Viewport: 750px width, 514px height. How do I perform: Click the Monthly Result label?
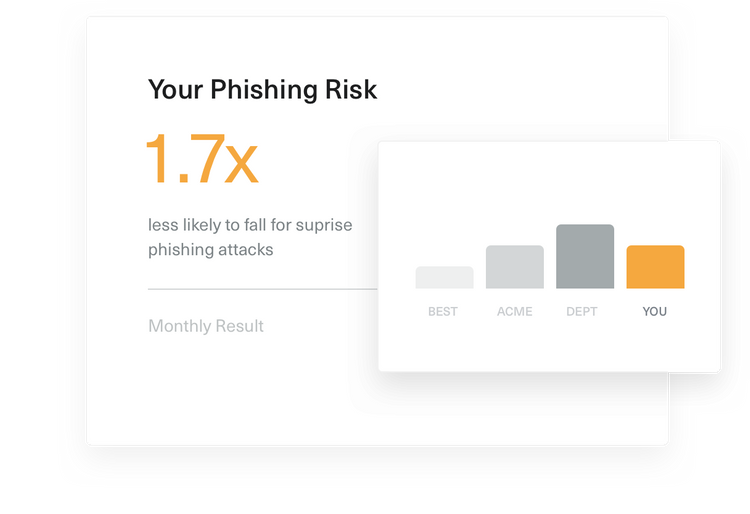(x=206, y=326)
